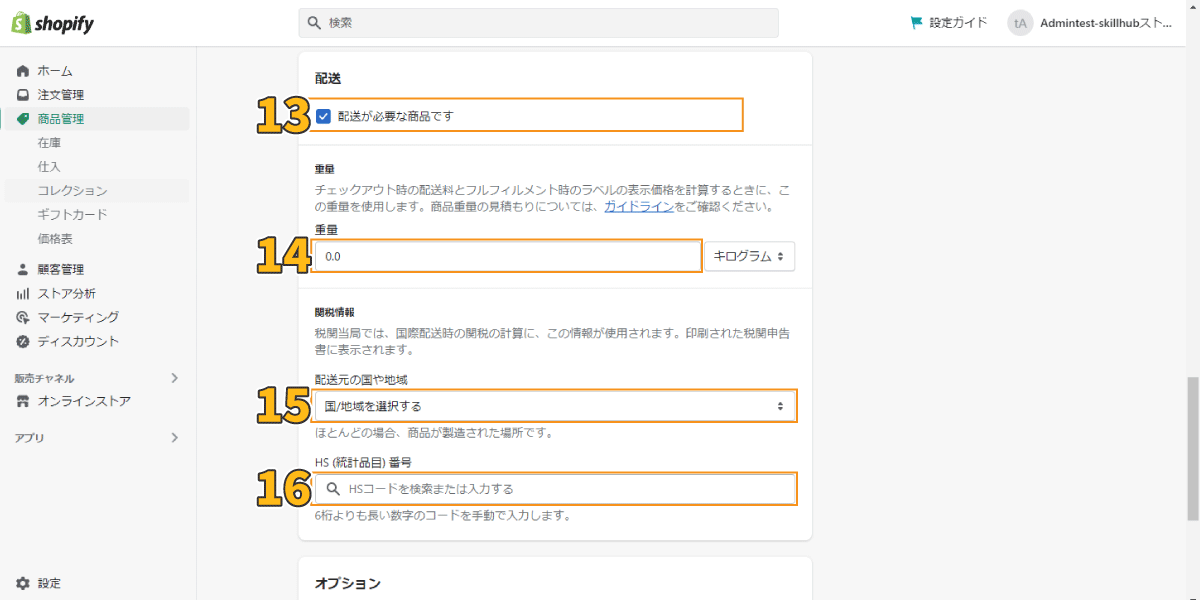The width and height of the screenshot is (1200, 600).
Task: Click the 注文管理 inbox icon
Action: pos(23,95)
